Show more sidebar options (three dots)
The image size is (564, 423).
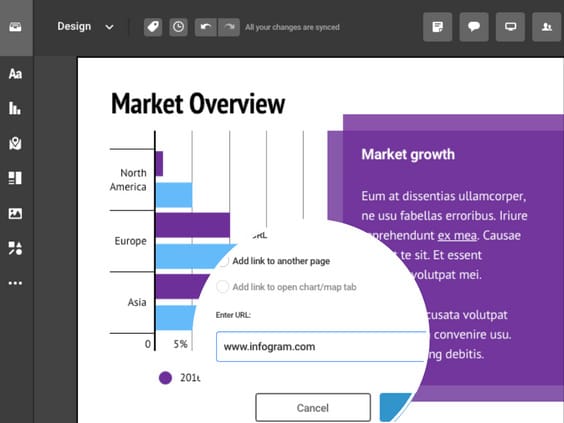(15, 283)
